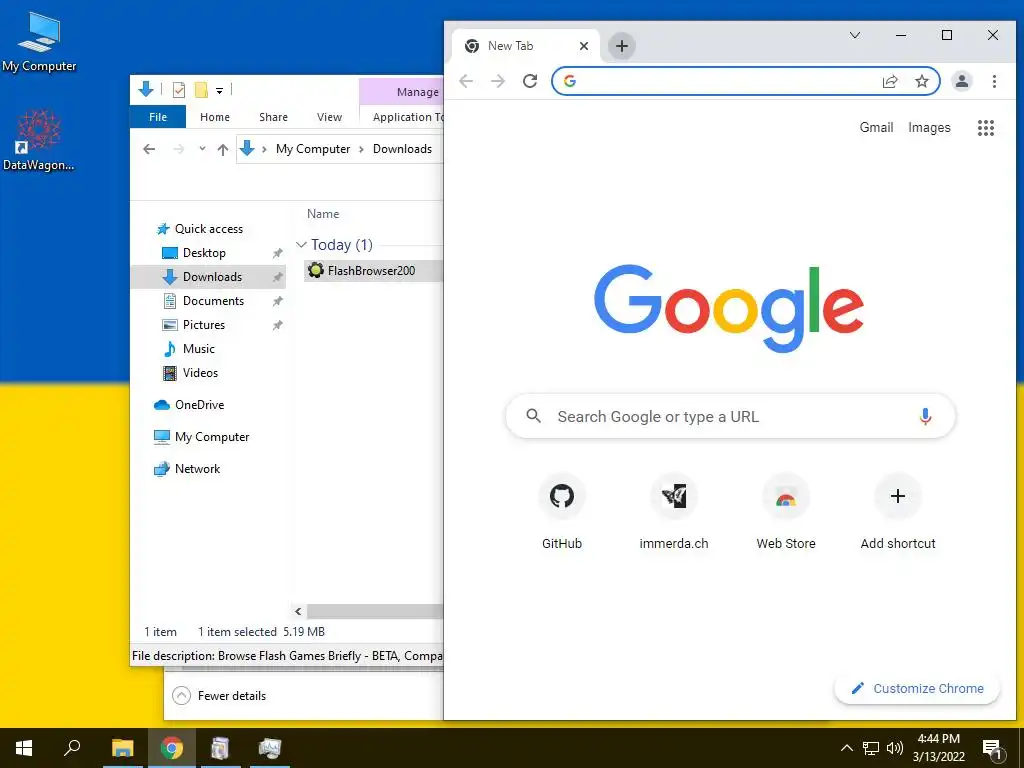Sort by the Name column header
The height and width of the screenshot is (768, 1024).
point(323,214)
